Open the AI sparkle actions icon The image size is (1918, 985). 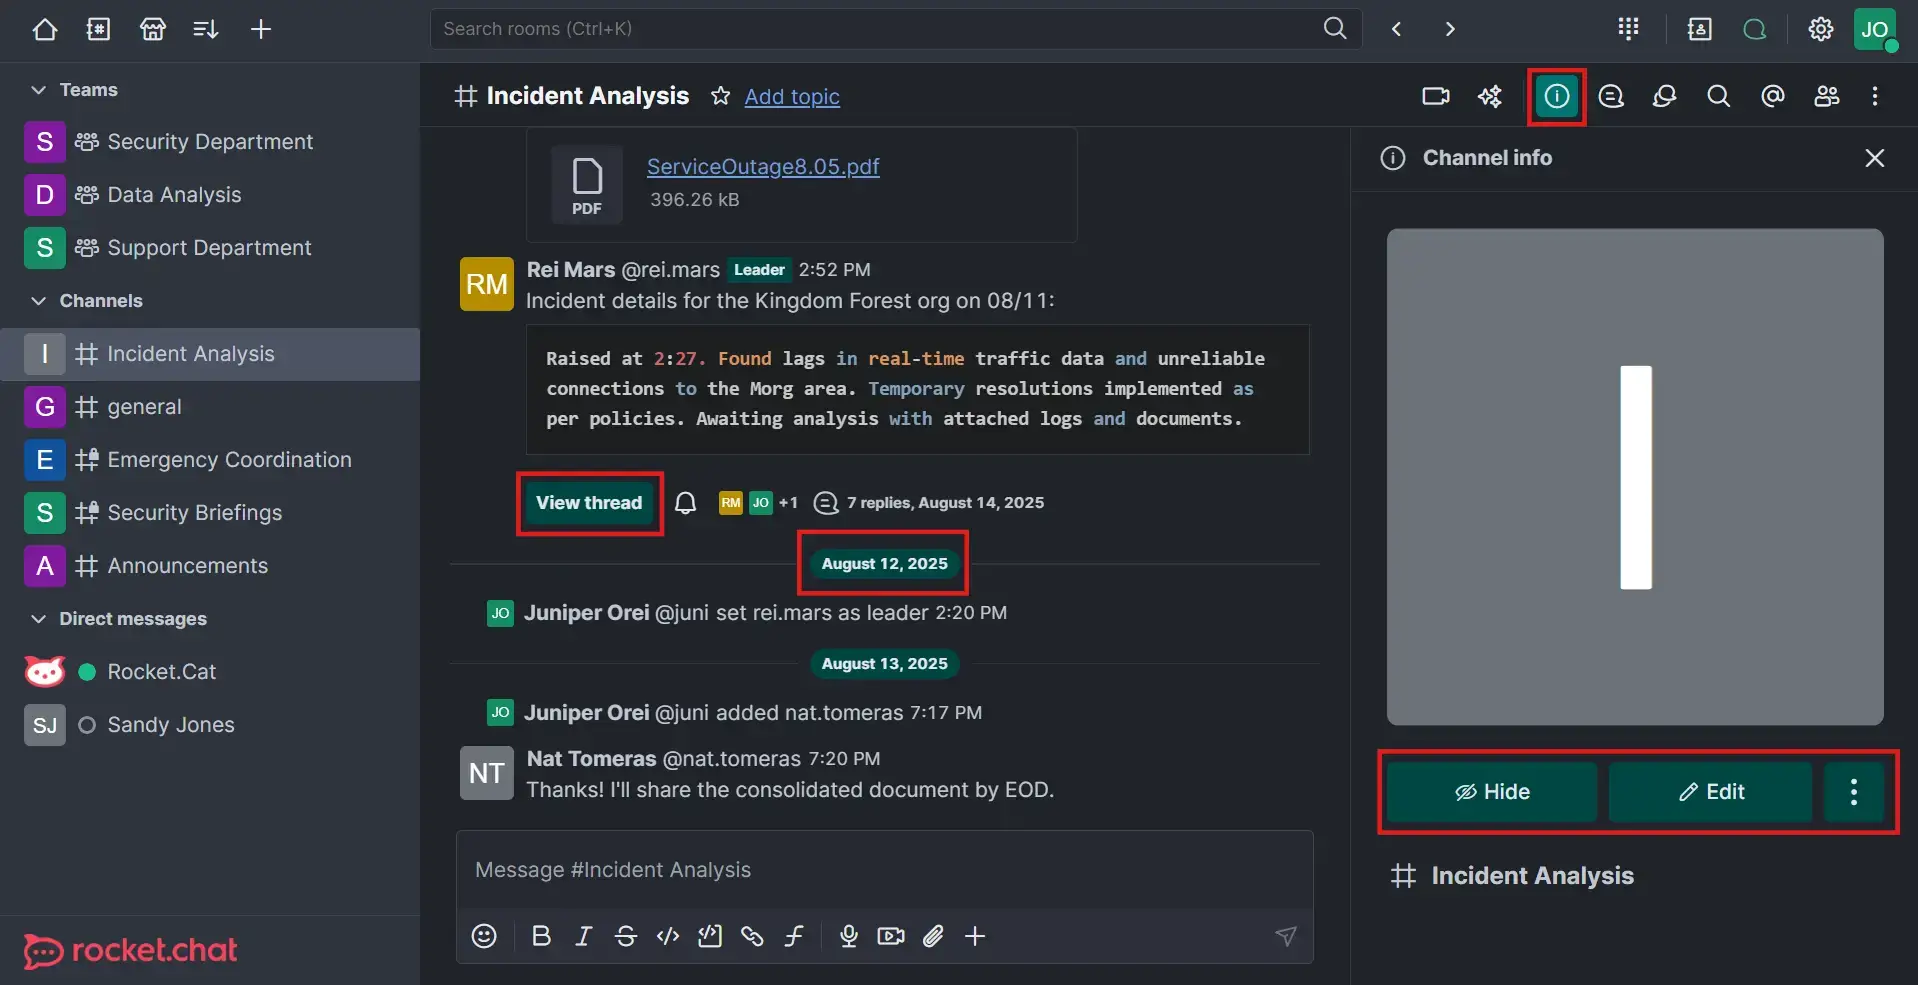click(1490, 96)
